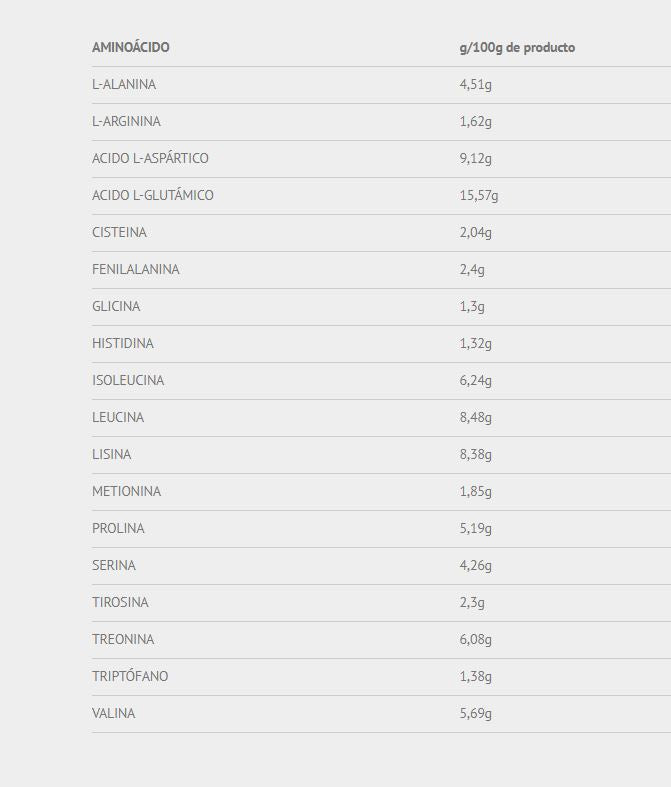Click the ACIDO L-GLUTÁMICO row label
This screenshot has width=671, height=787.
coord(153,195)
